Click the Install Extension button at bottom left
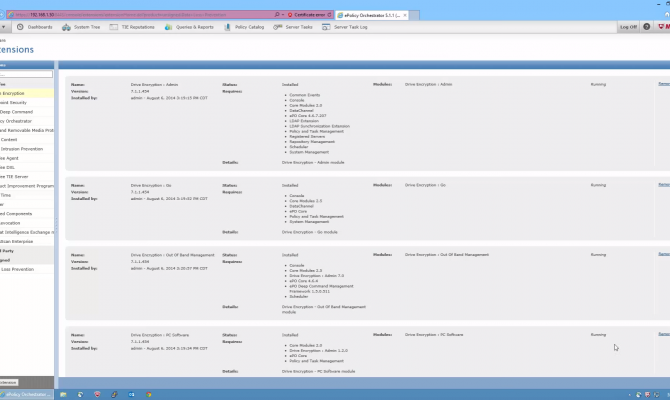 pyautogui.click(x=10, y=382)
